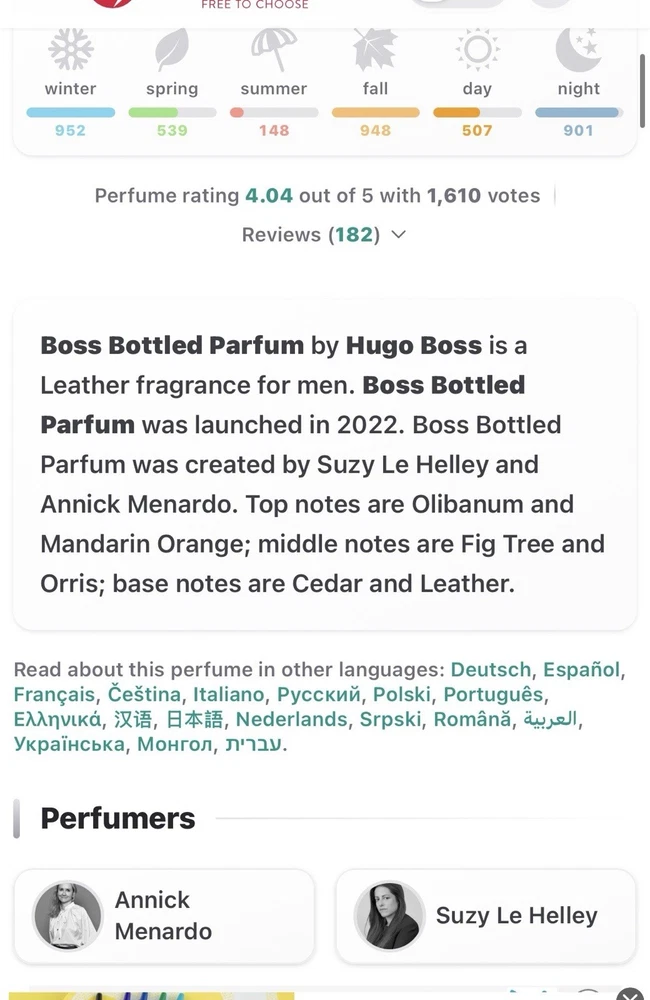Open the Español language link
This screenshot has height=1000, width=650.
click(582, 670)
